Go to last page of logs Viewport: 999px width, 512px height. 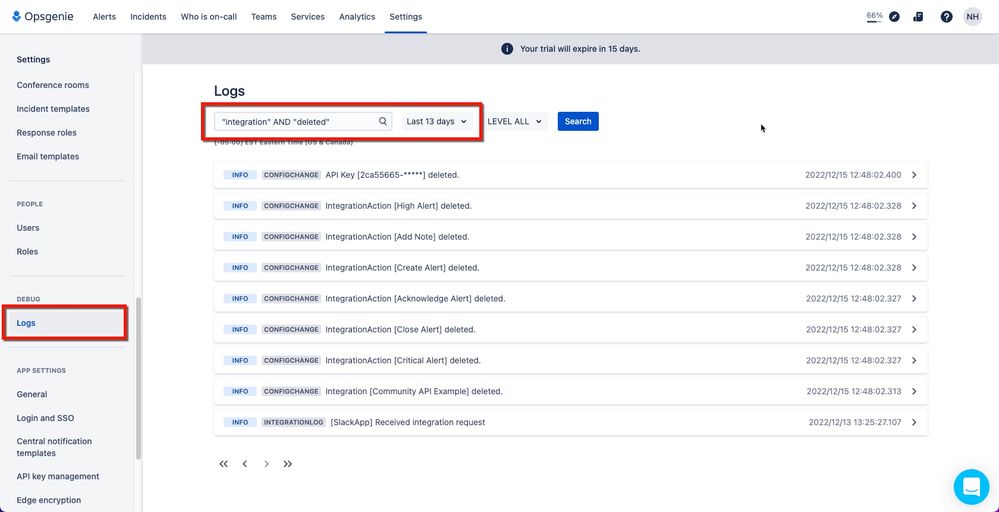(x=288, y=464)
